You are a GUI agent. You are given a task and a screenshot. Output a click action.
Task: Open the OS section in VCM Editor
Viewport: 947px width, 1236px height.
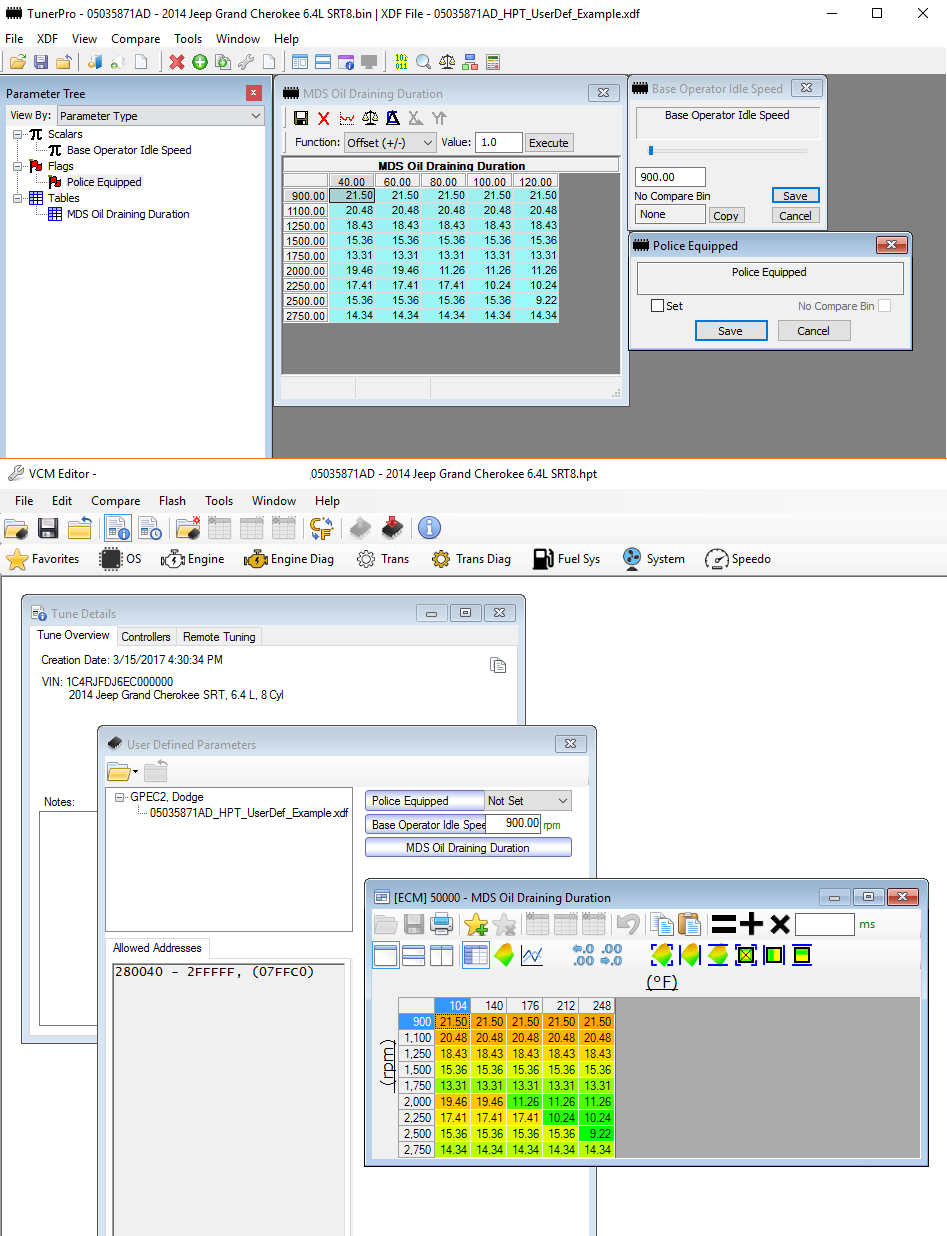click(x=121, y=559)
